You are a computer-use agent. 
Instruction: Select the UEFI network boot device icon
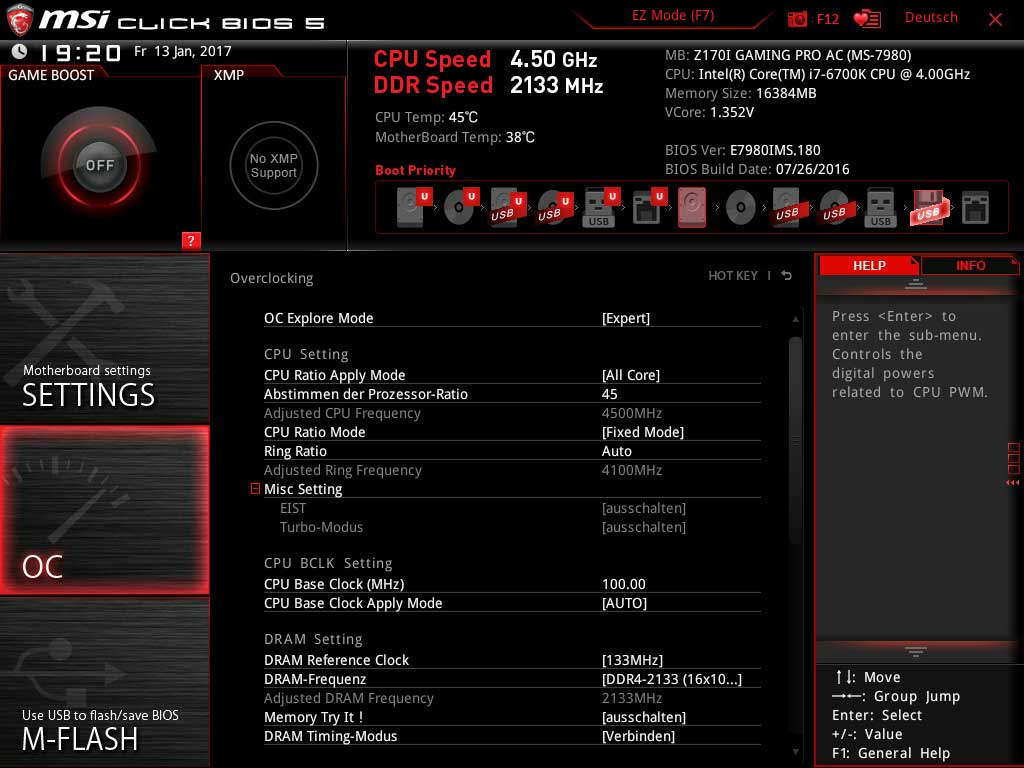(648, 207)
